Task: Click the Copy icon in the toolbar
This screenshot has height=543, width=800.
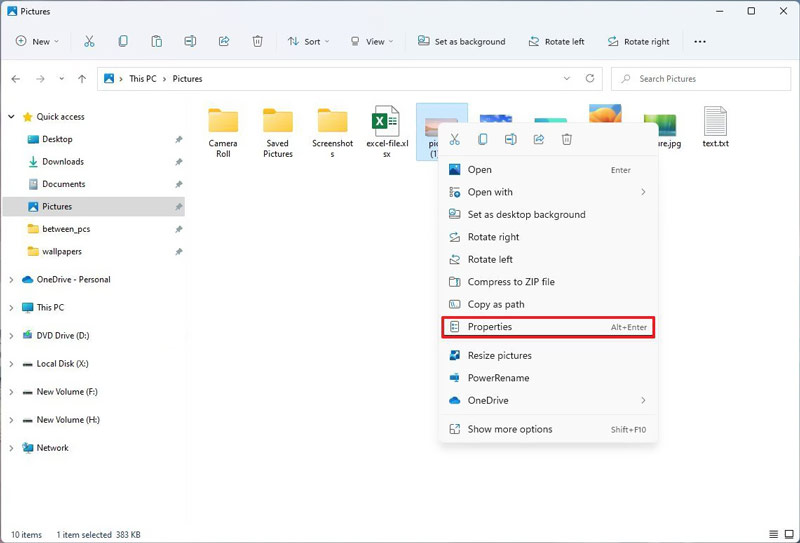Action: [123, 41]
